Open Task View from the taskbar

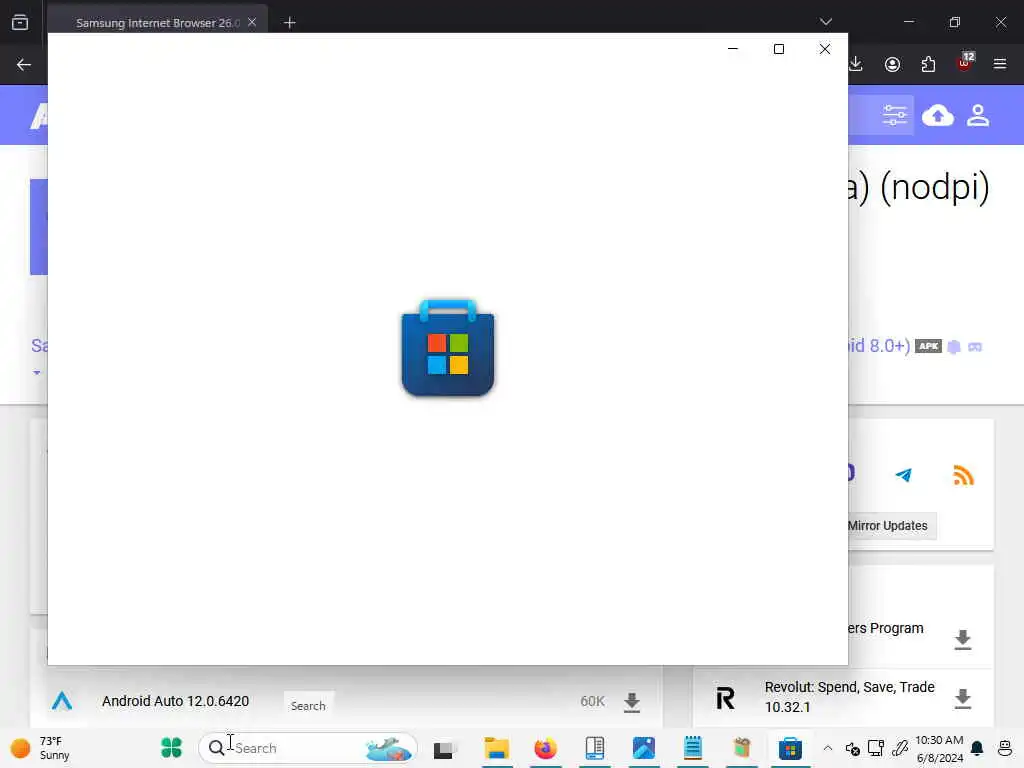pos(444,748)
